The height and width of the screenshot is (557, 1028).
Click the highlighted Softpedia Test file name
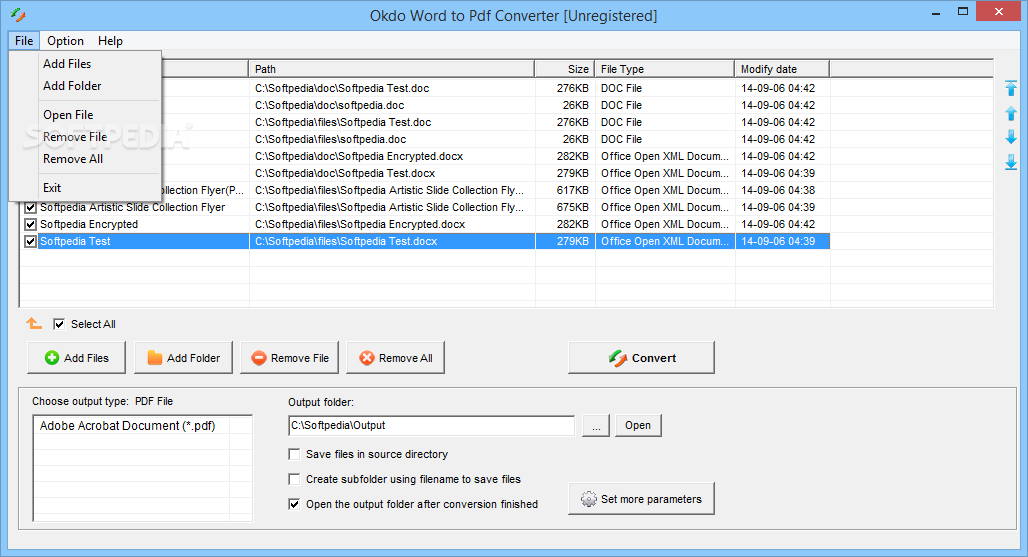[75, 241]
